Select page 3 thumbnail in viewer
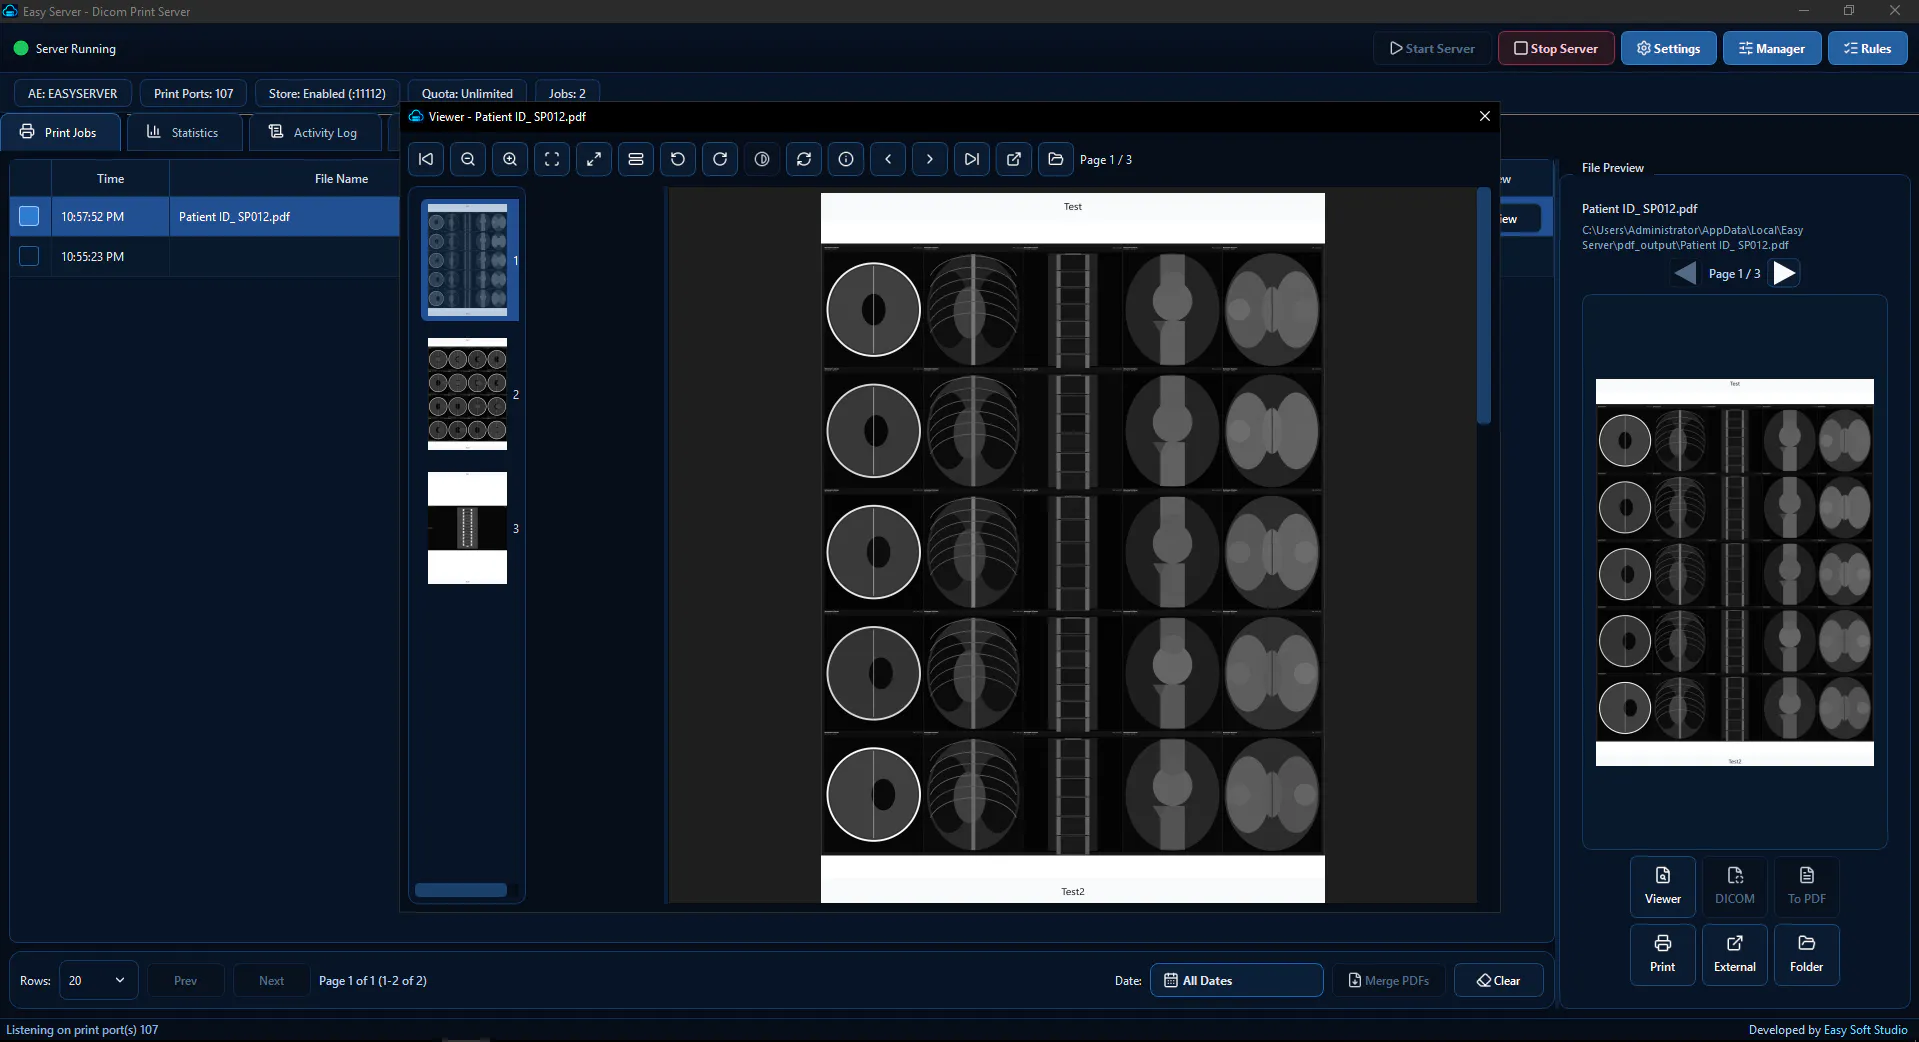The height and width of the screenshot is (1042, 1919). click(x=467, y=528)
